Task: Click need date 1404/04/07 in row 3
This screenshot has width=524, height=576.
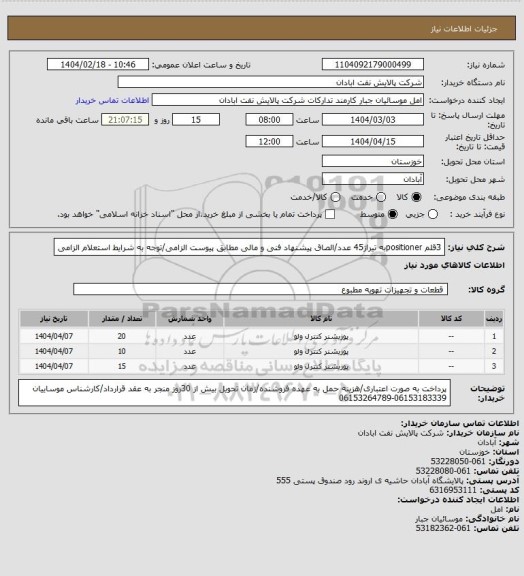Action: pyautogui.click(x=54, y=366)
